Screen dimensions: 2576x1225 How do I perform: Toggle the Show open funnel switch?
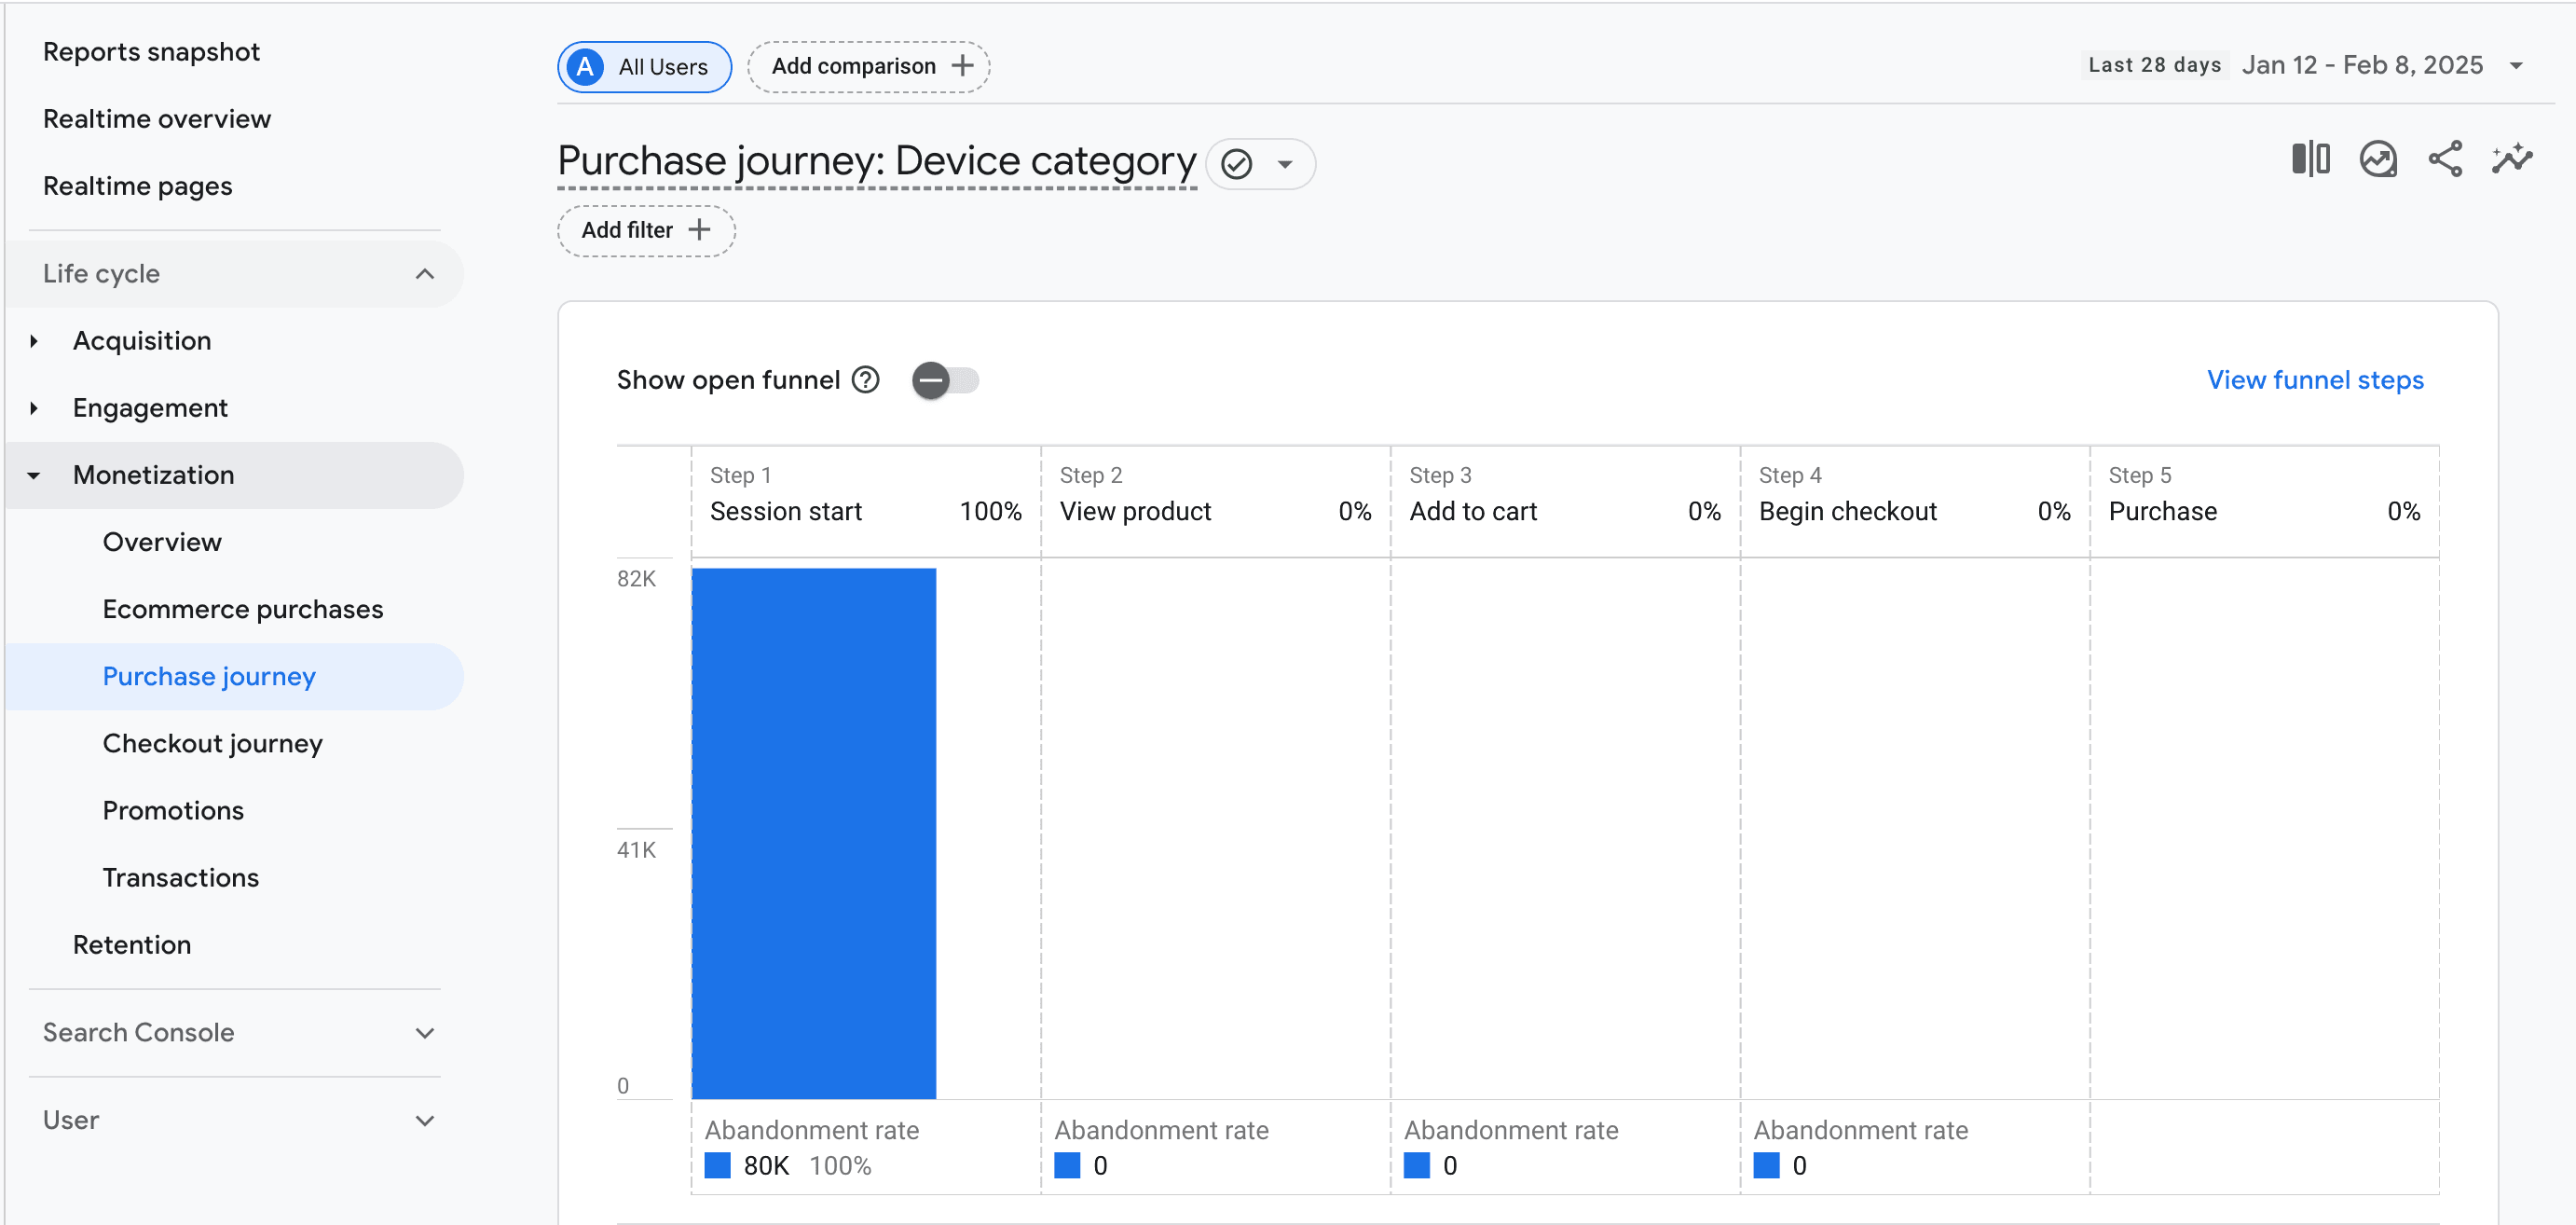(944, 380)
